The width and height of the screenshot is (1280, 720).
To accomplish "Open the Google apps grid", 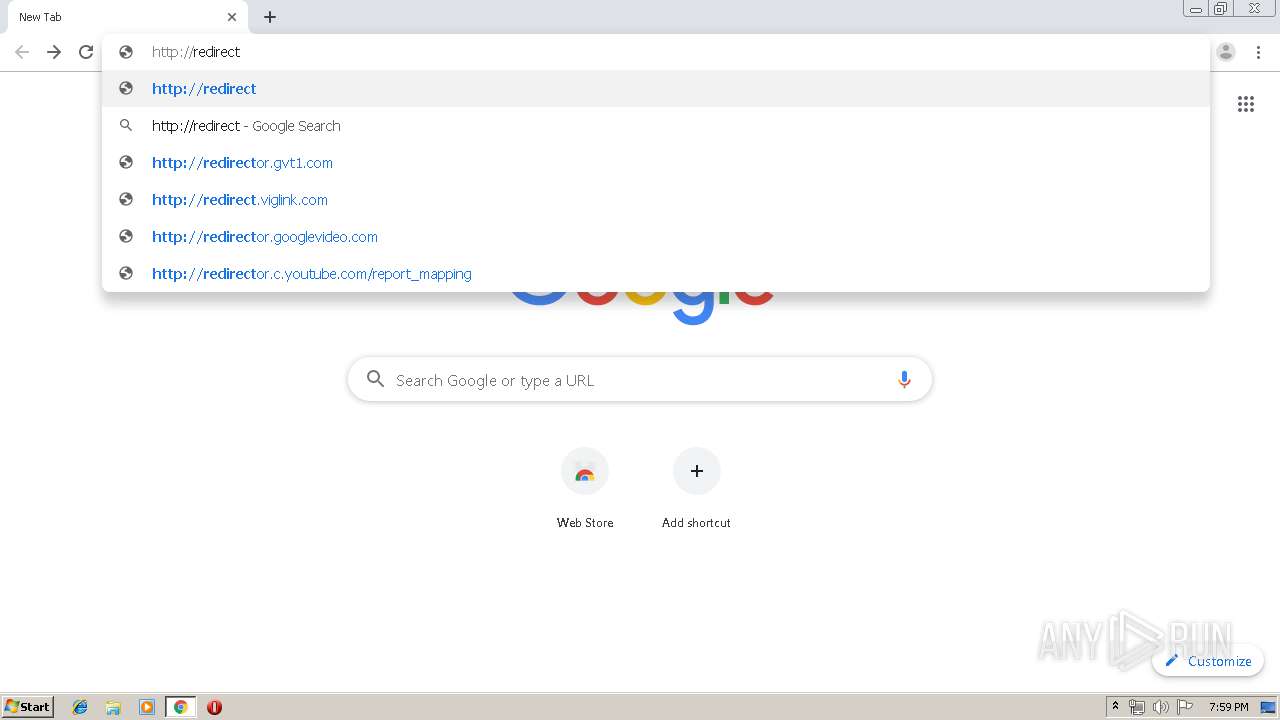I will [x=1246, y=104].
